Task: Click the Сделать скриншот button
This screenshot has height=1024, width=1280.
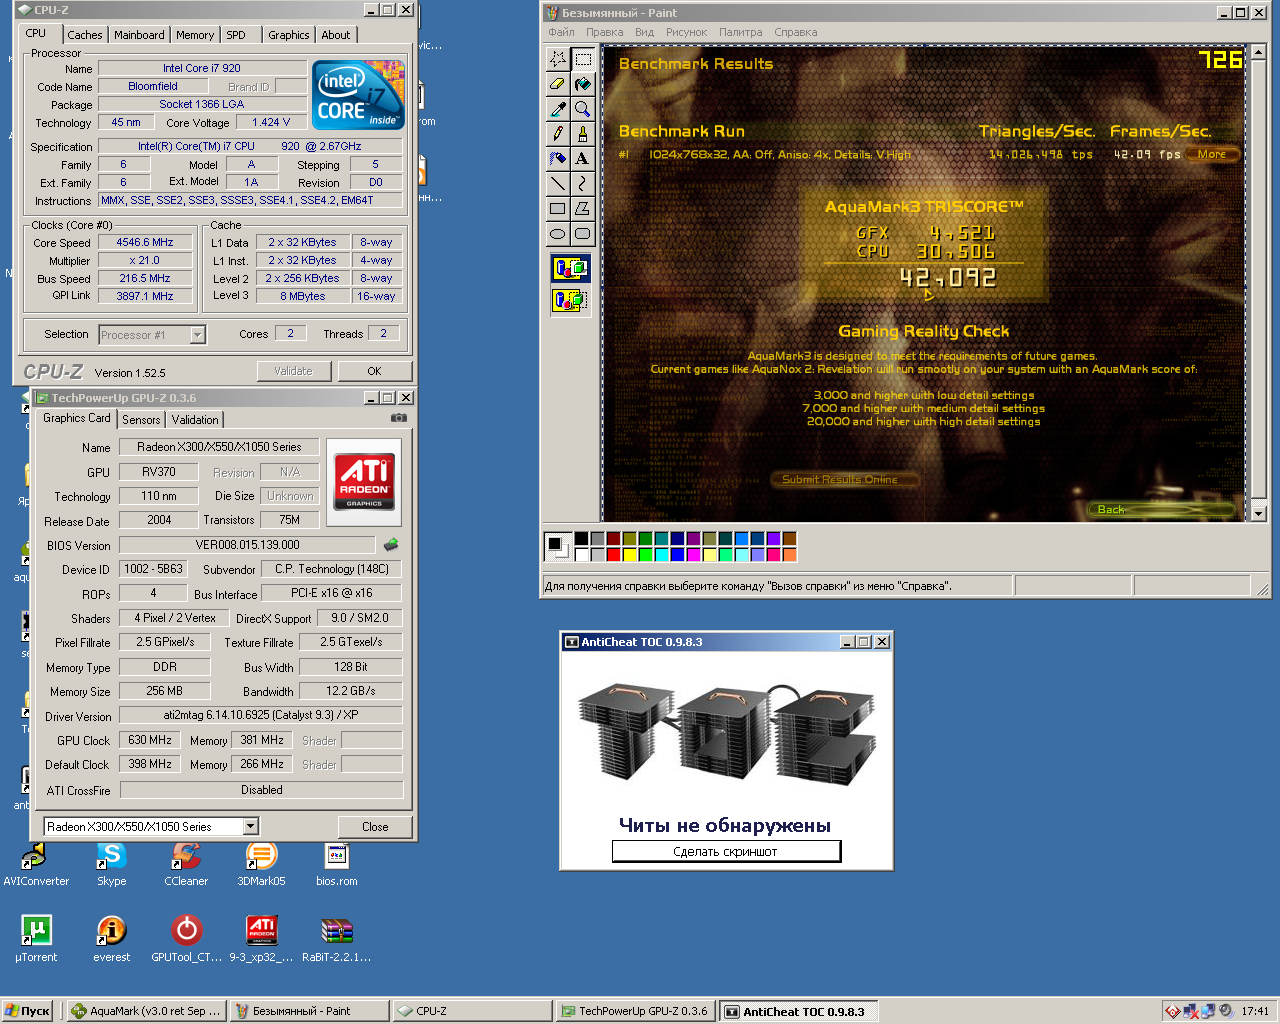Action: pyautogui.click(x=726, y=852)
